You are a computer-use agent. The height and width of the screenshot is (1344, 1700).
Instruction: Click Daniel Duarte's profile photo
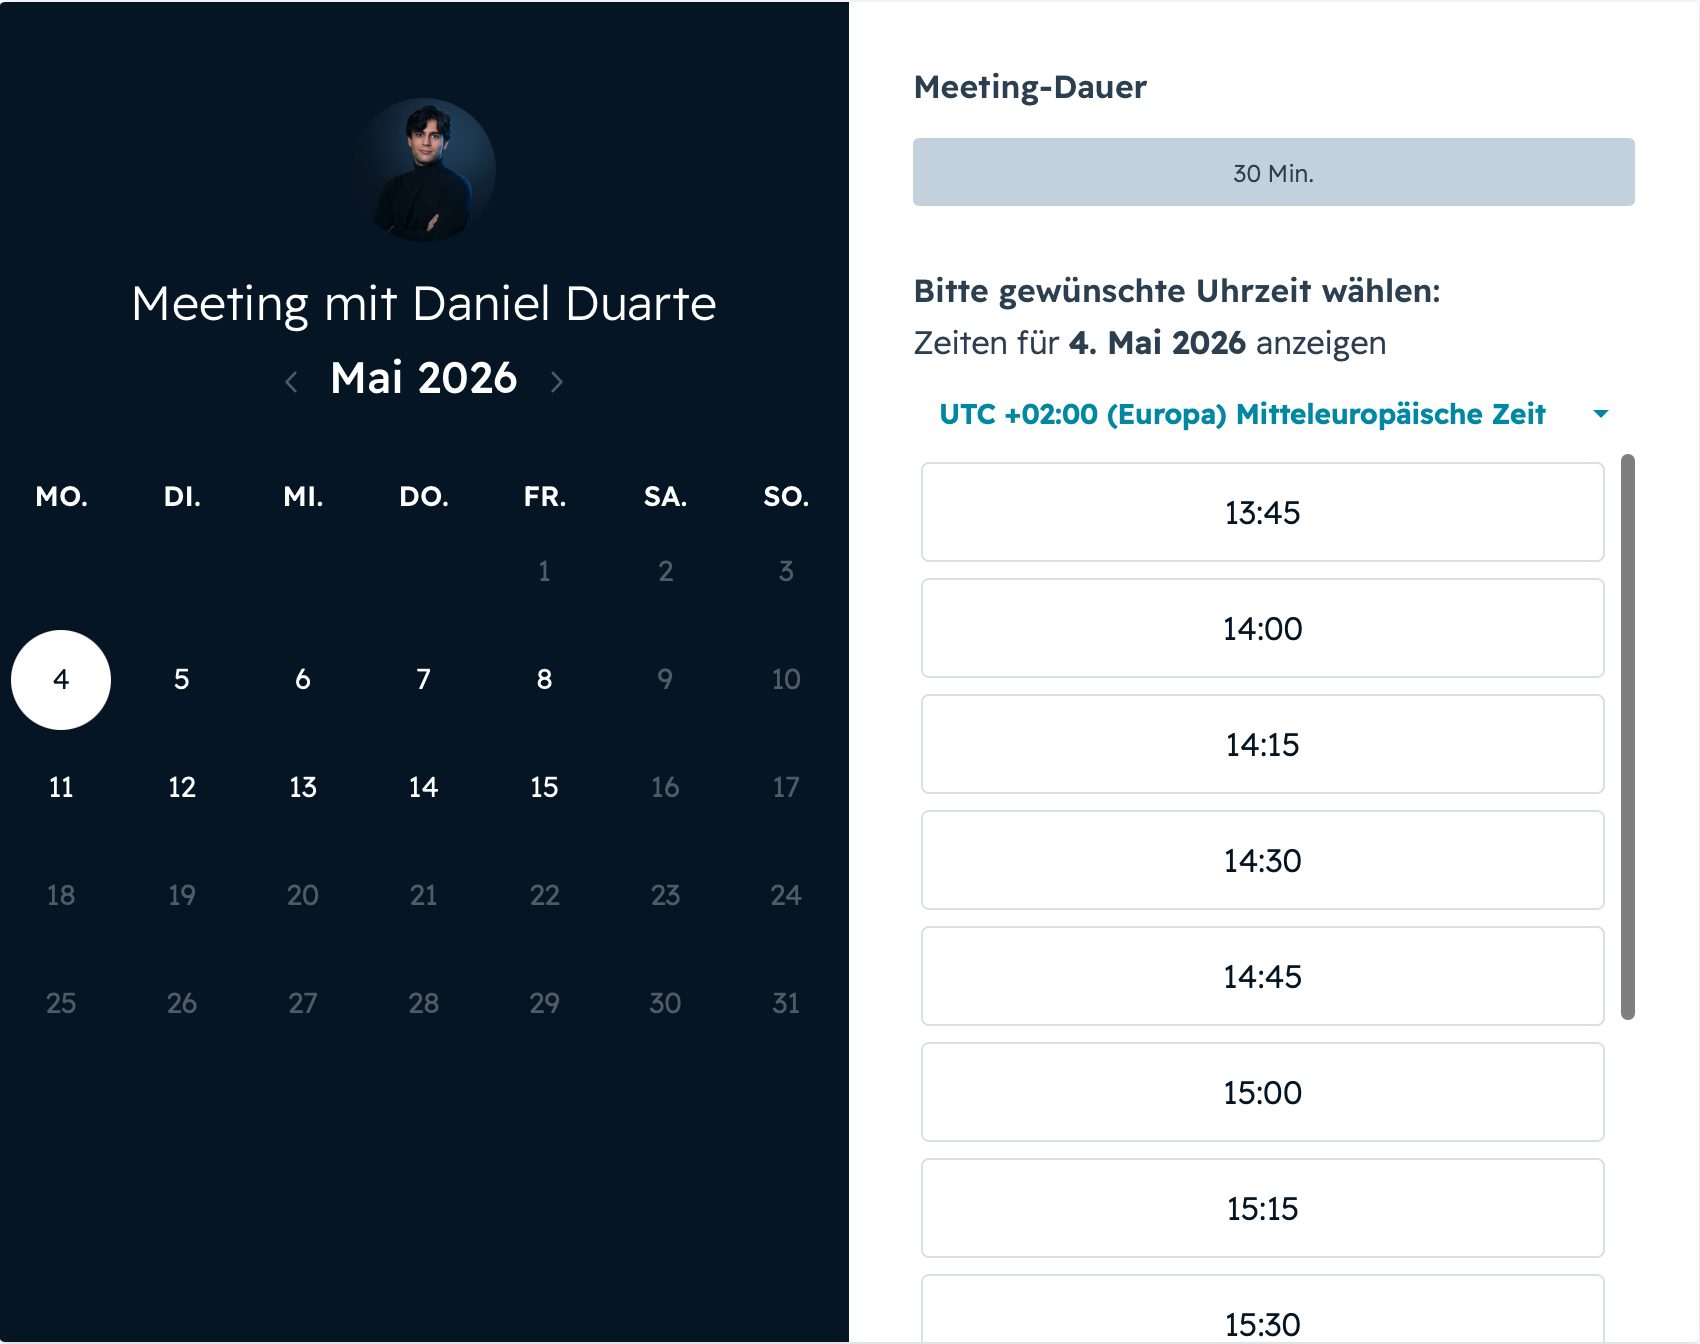tap(424, 170)
